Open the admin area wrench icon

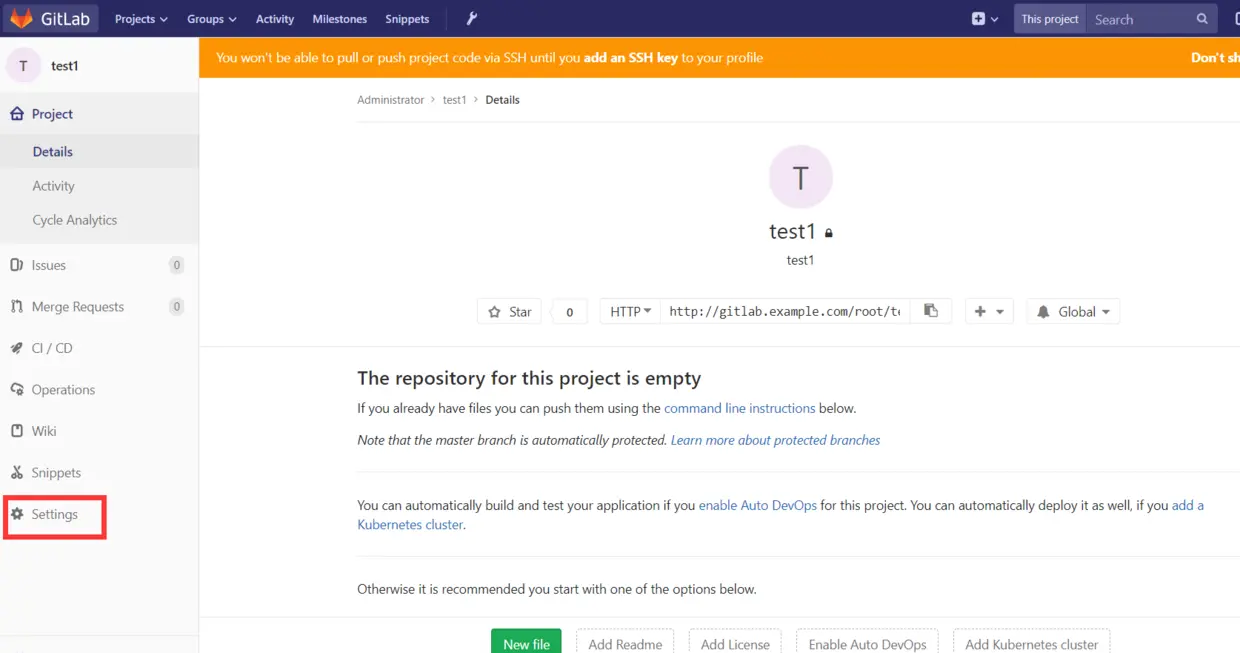coord(472,19)
